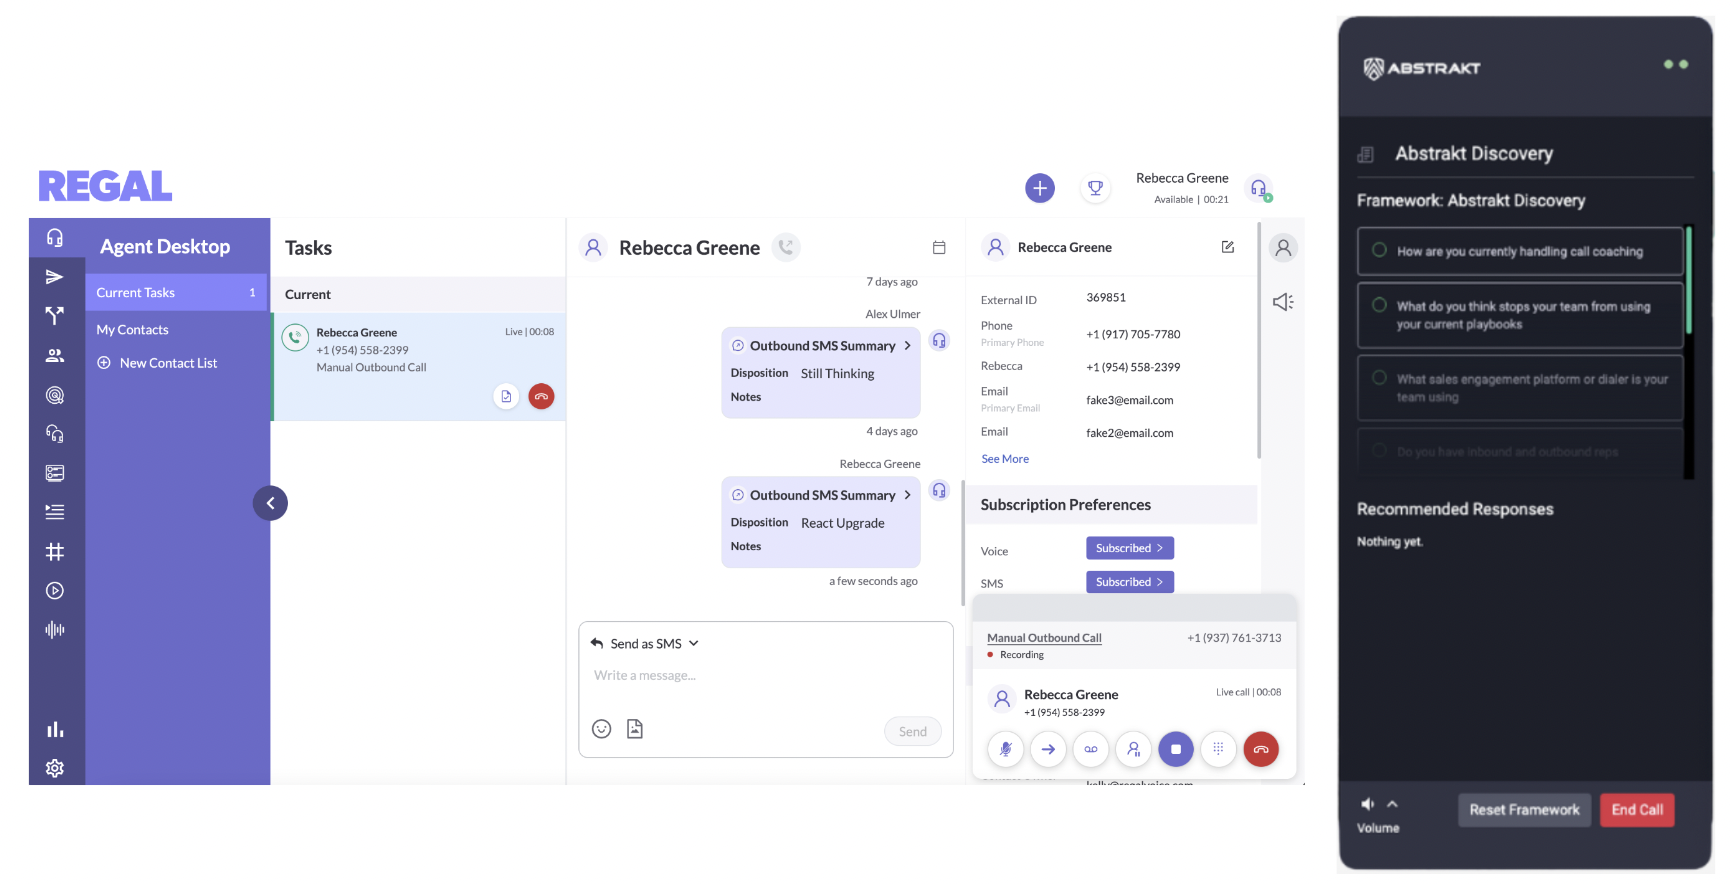Viewport: 1730px width, 884px height.
Task: End call with red hangup button in call panel
Action: (x=1261, y=749)
